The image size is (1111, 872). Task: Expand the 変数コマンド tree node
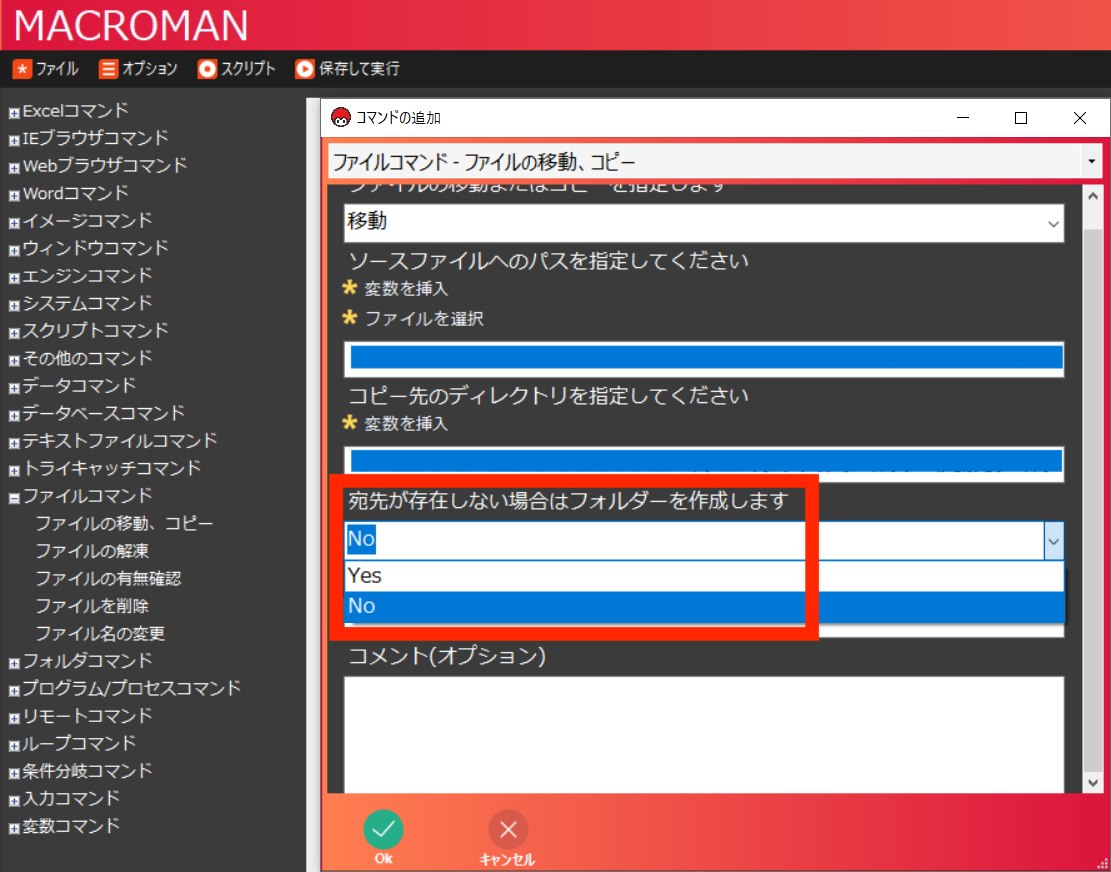click(x=13, y=829)
